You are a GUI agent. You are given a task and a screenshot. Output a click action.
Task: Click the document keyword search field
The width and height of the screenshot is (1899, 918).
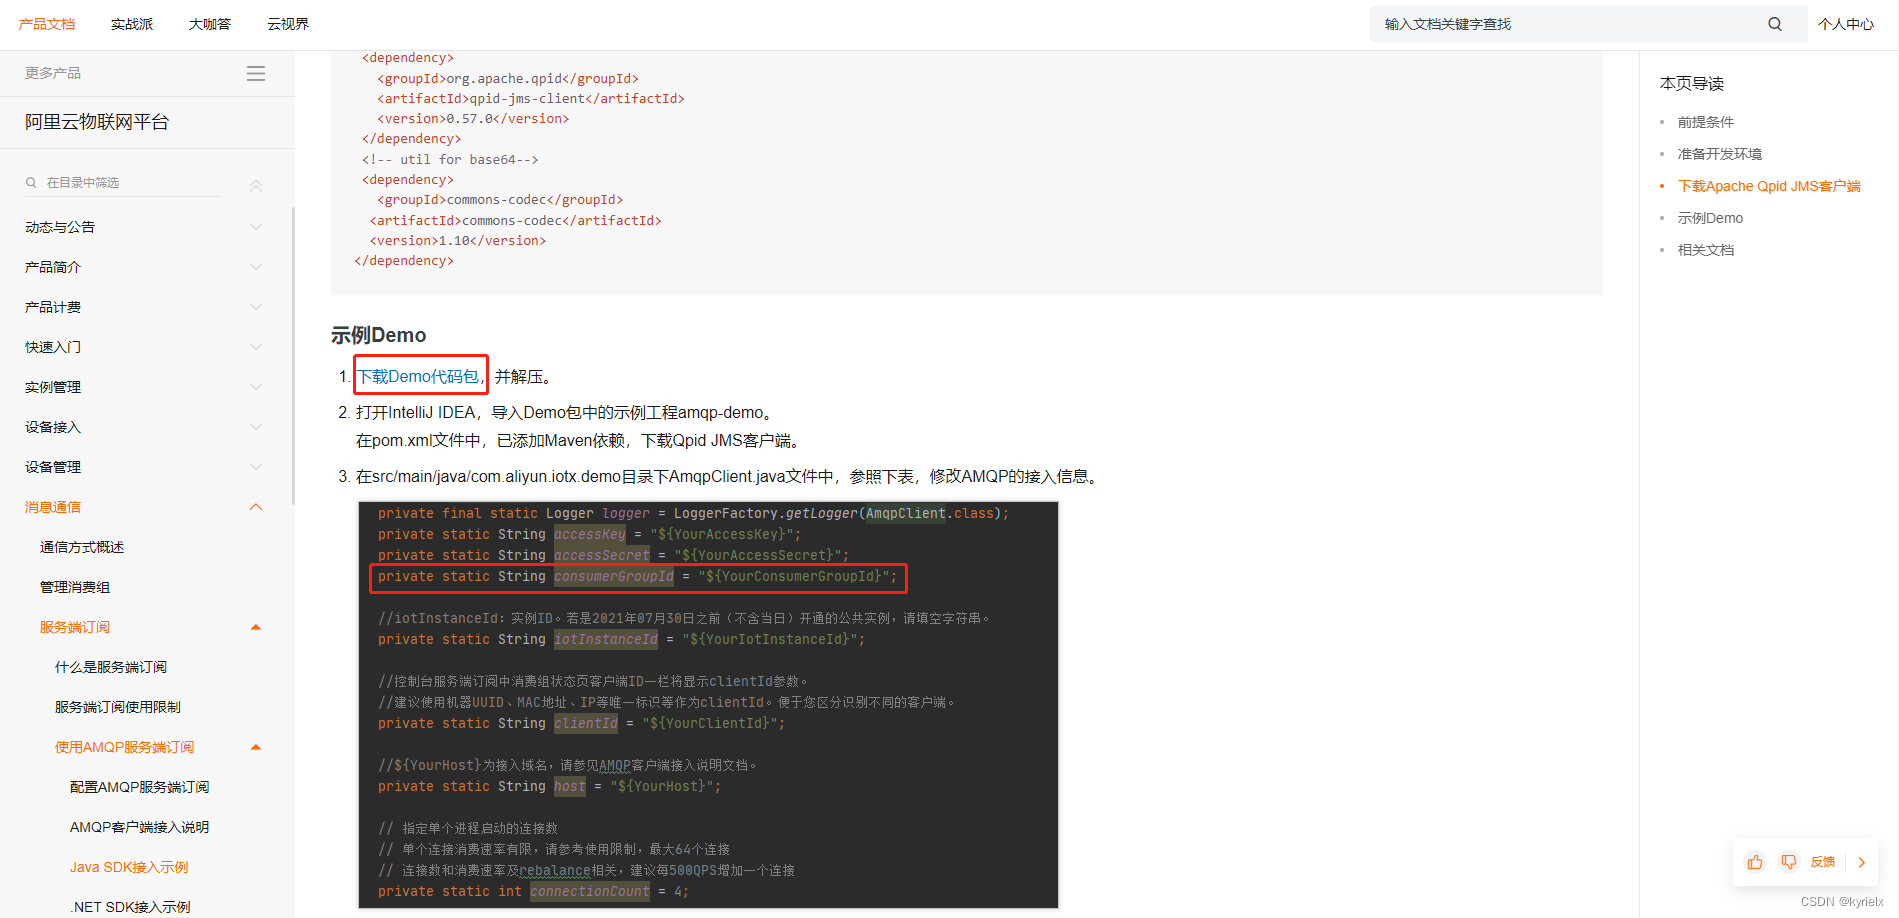tap(1588, 24)
